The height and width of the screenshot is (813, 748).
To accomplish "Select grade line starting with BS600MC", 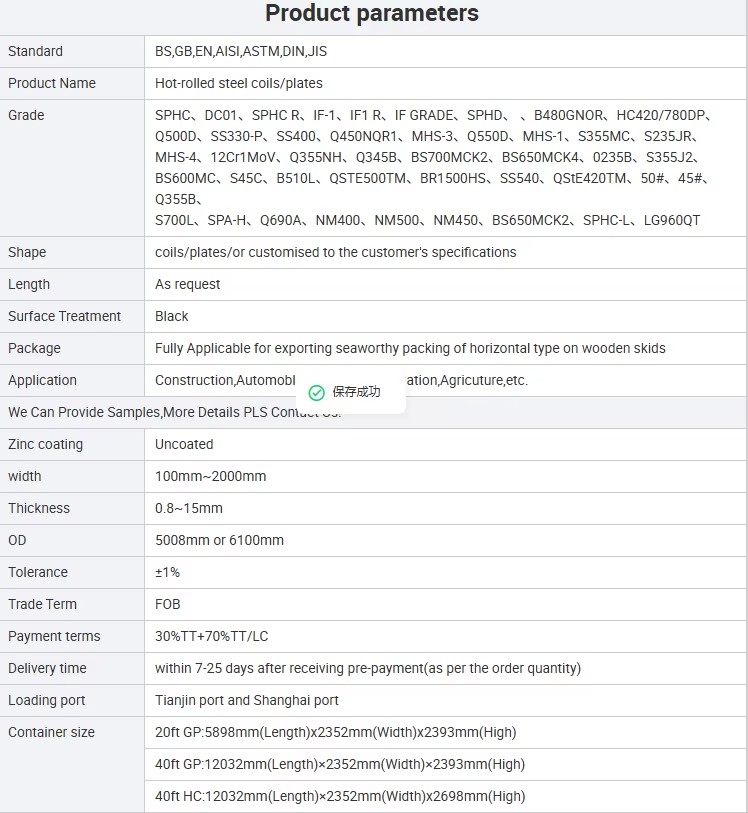I will click(x=432, y=178).
